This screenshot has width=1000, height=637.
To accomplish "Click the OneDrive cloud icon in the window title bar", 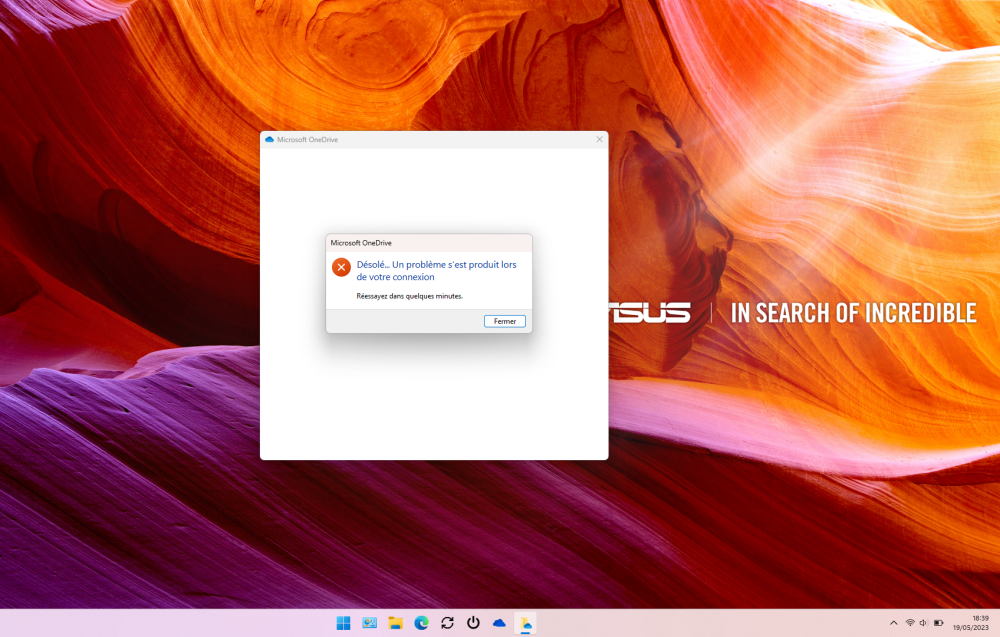I will coord(269,139).
